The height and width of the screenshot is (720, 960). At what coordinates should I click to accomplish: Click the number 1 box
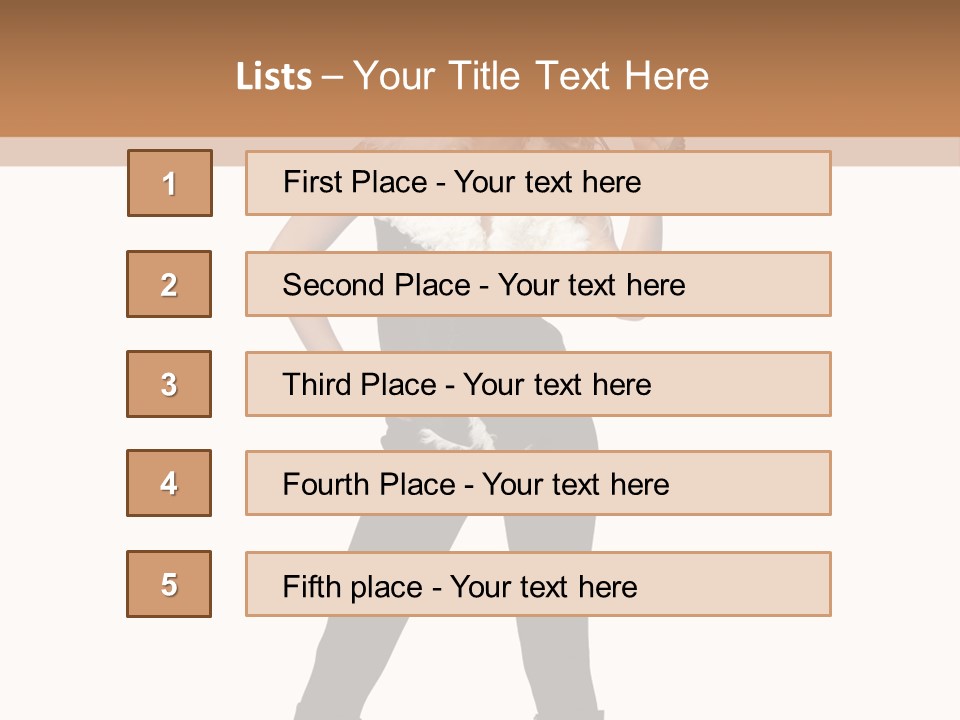coord(170,183)
